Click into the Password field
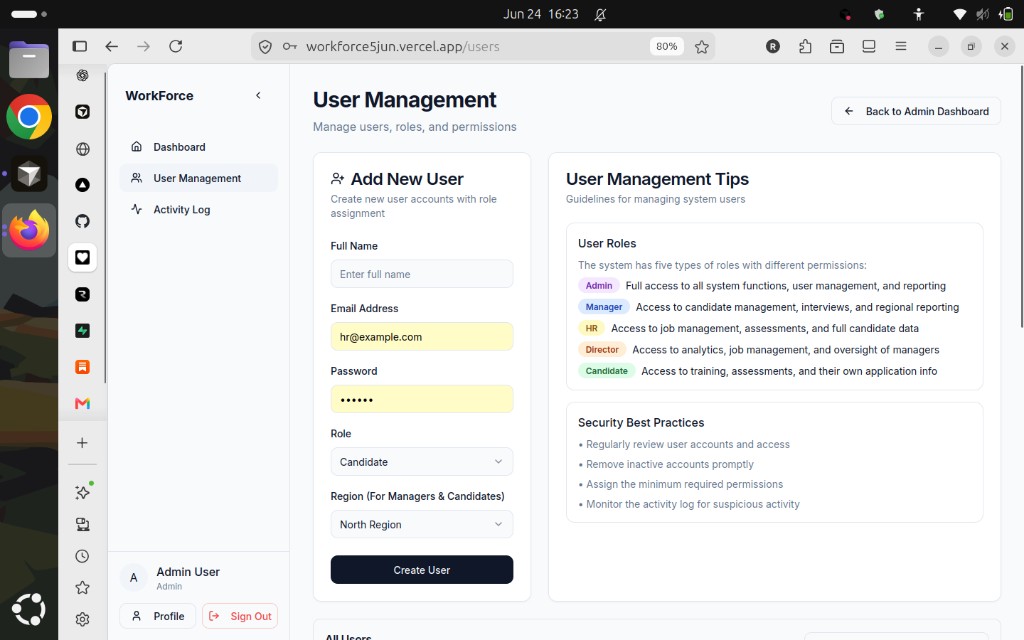 coord(422,400)
